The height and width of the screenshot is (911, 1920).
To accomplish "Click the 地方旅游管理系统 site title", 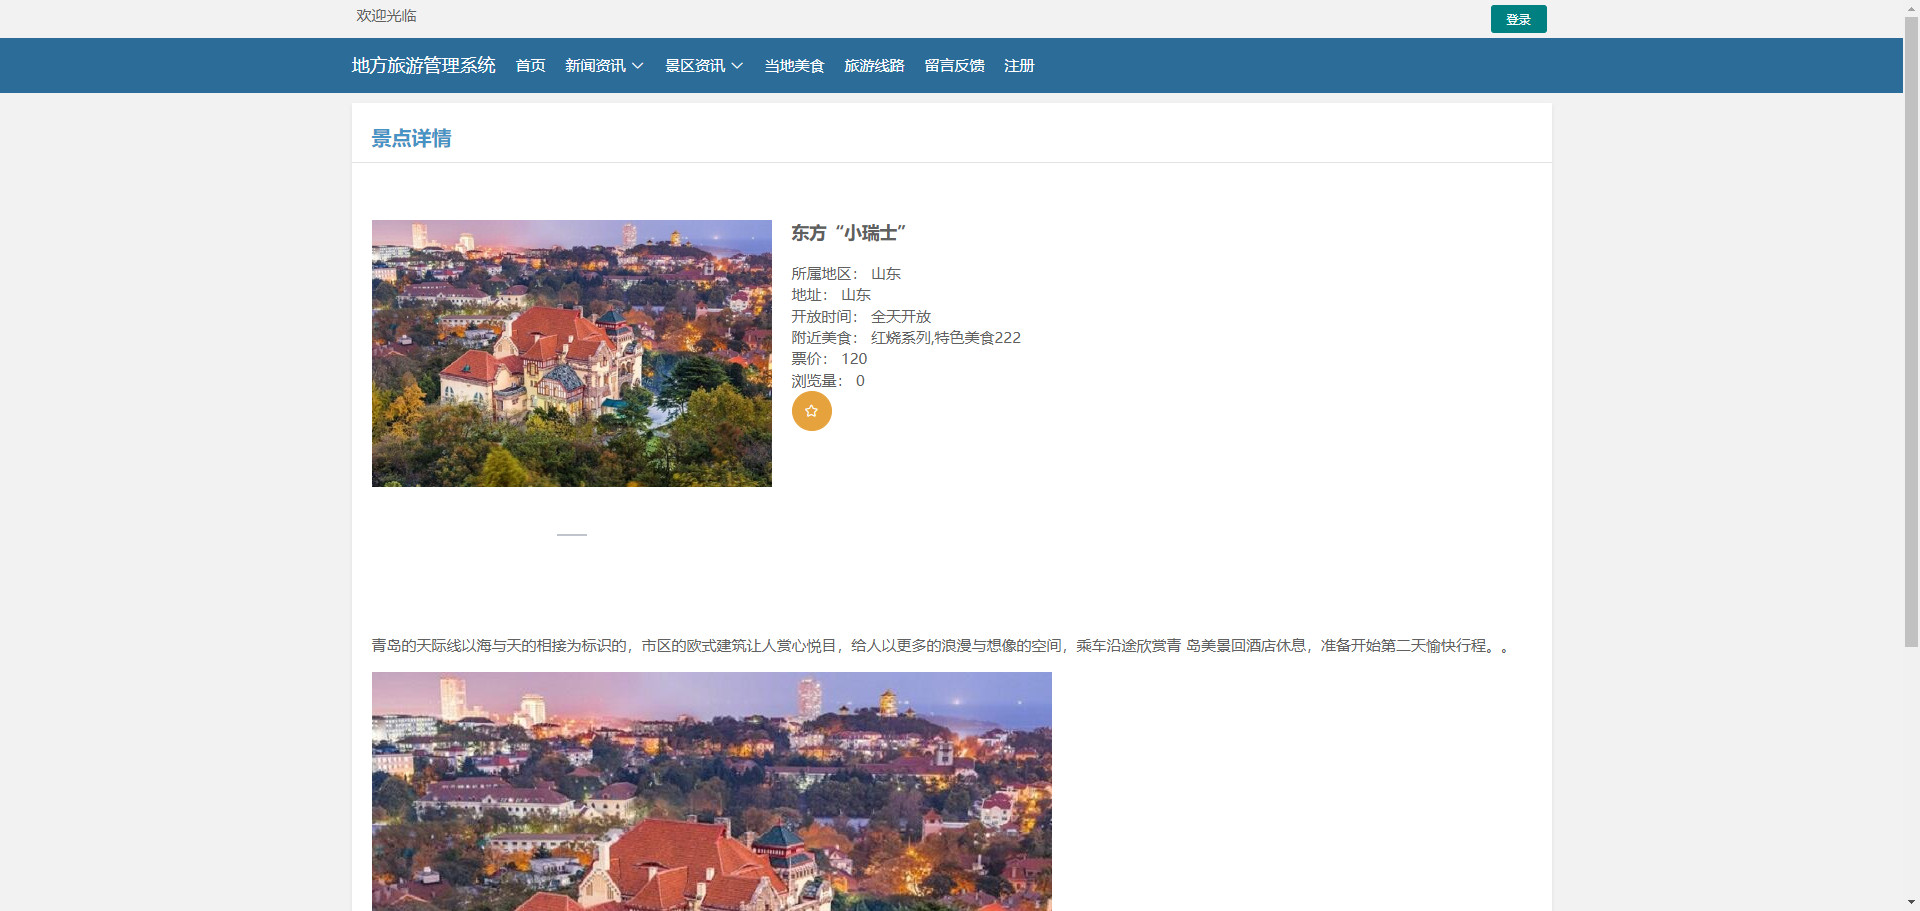I will [423, 65].
